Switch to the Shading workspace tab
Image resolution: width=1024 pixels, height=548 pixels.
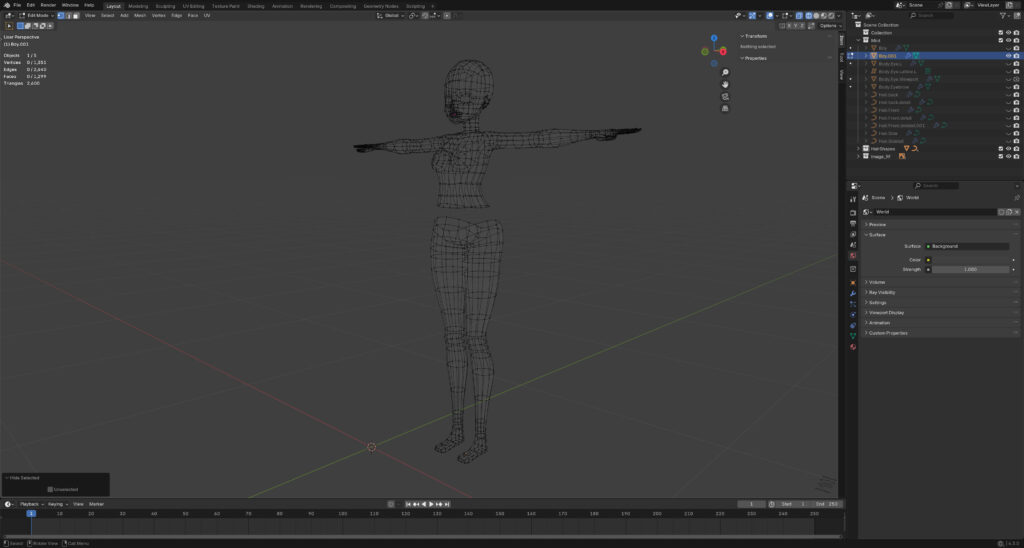coord(255,6)
